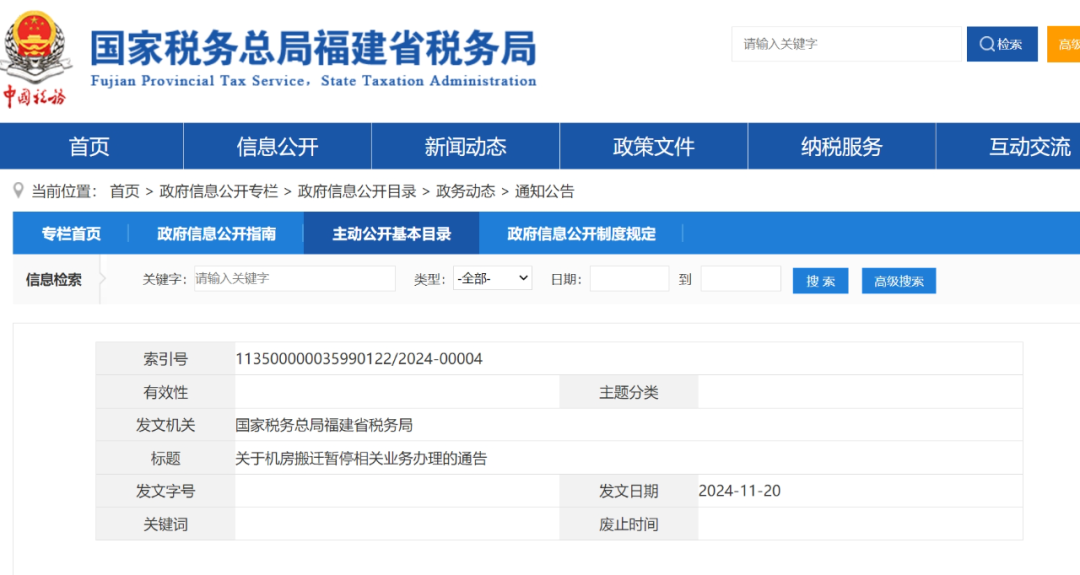Viewport: 1080px width, 575px height.
Task: Click the 关键字 input field in 信息检索
Action: coord(294,278)
